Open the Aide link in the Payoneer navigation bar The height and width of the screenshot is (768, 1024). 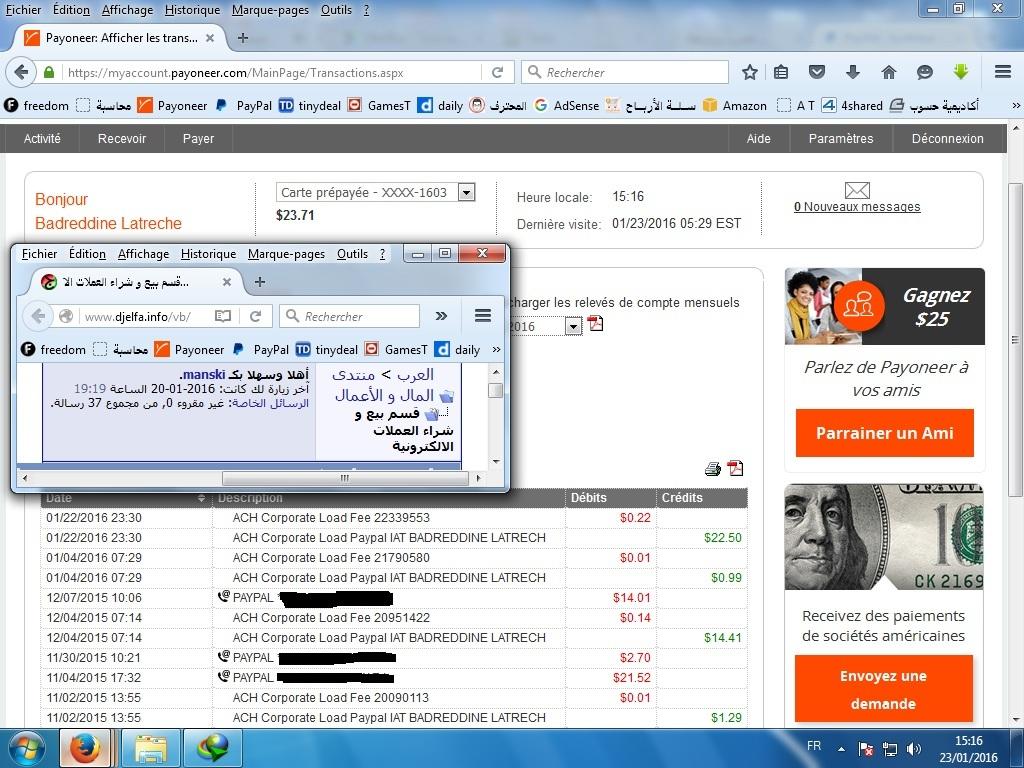[758, 138]
